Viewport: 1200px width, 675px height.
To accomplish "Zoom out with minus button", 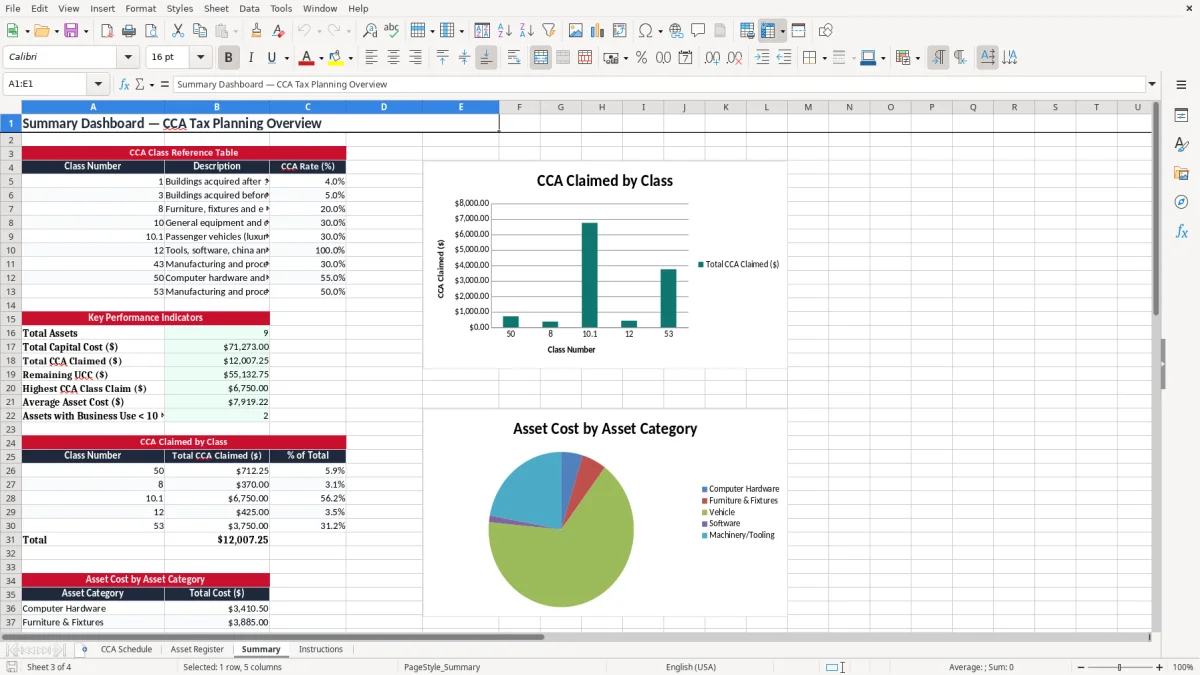I will [1079, 667].
